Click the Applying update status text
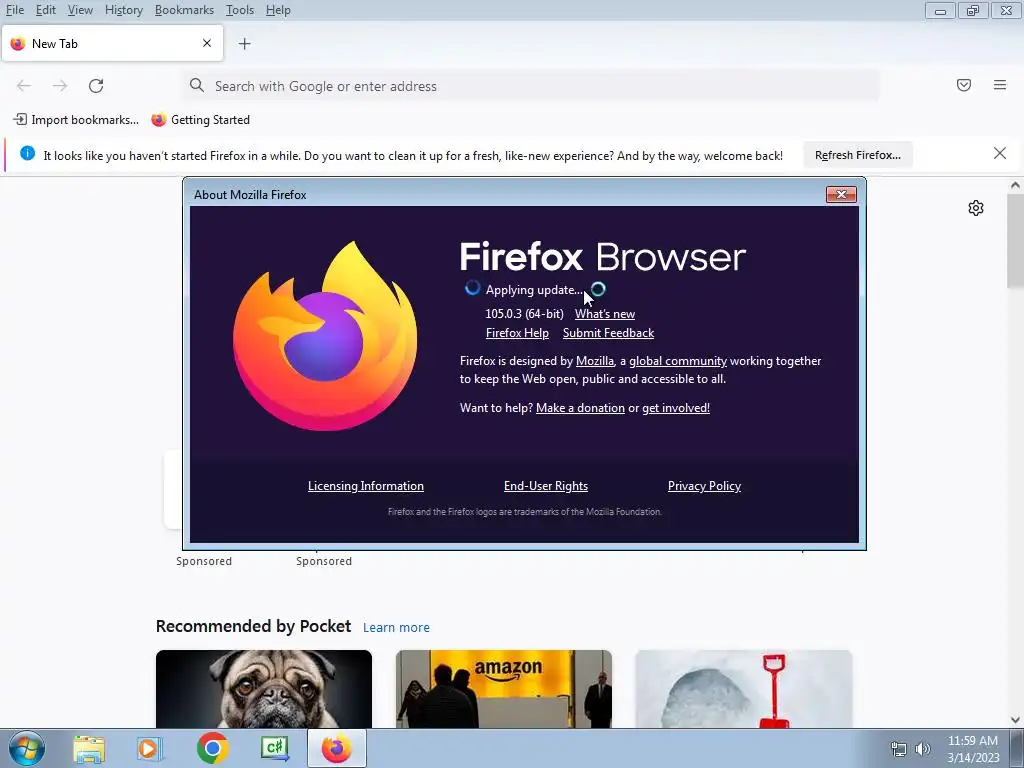This screenshot has height=768, width=1024. pos(534,290)
